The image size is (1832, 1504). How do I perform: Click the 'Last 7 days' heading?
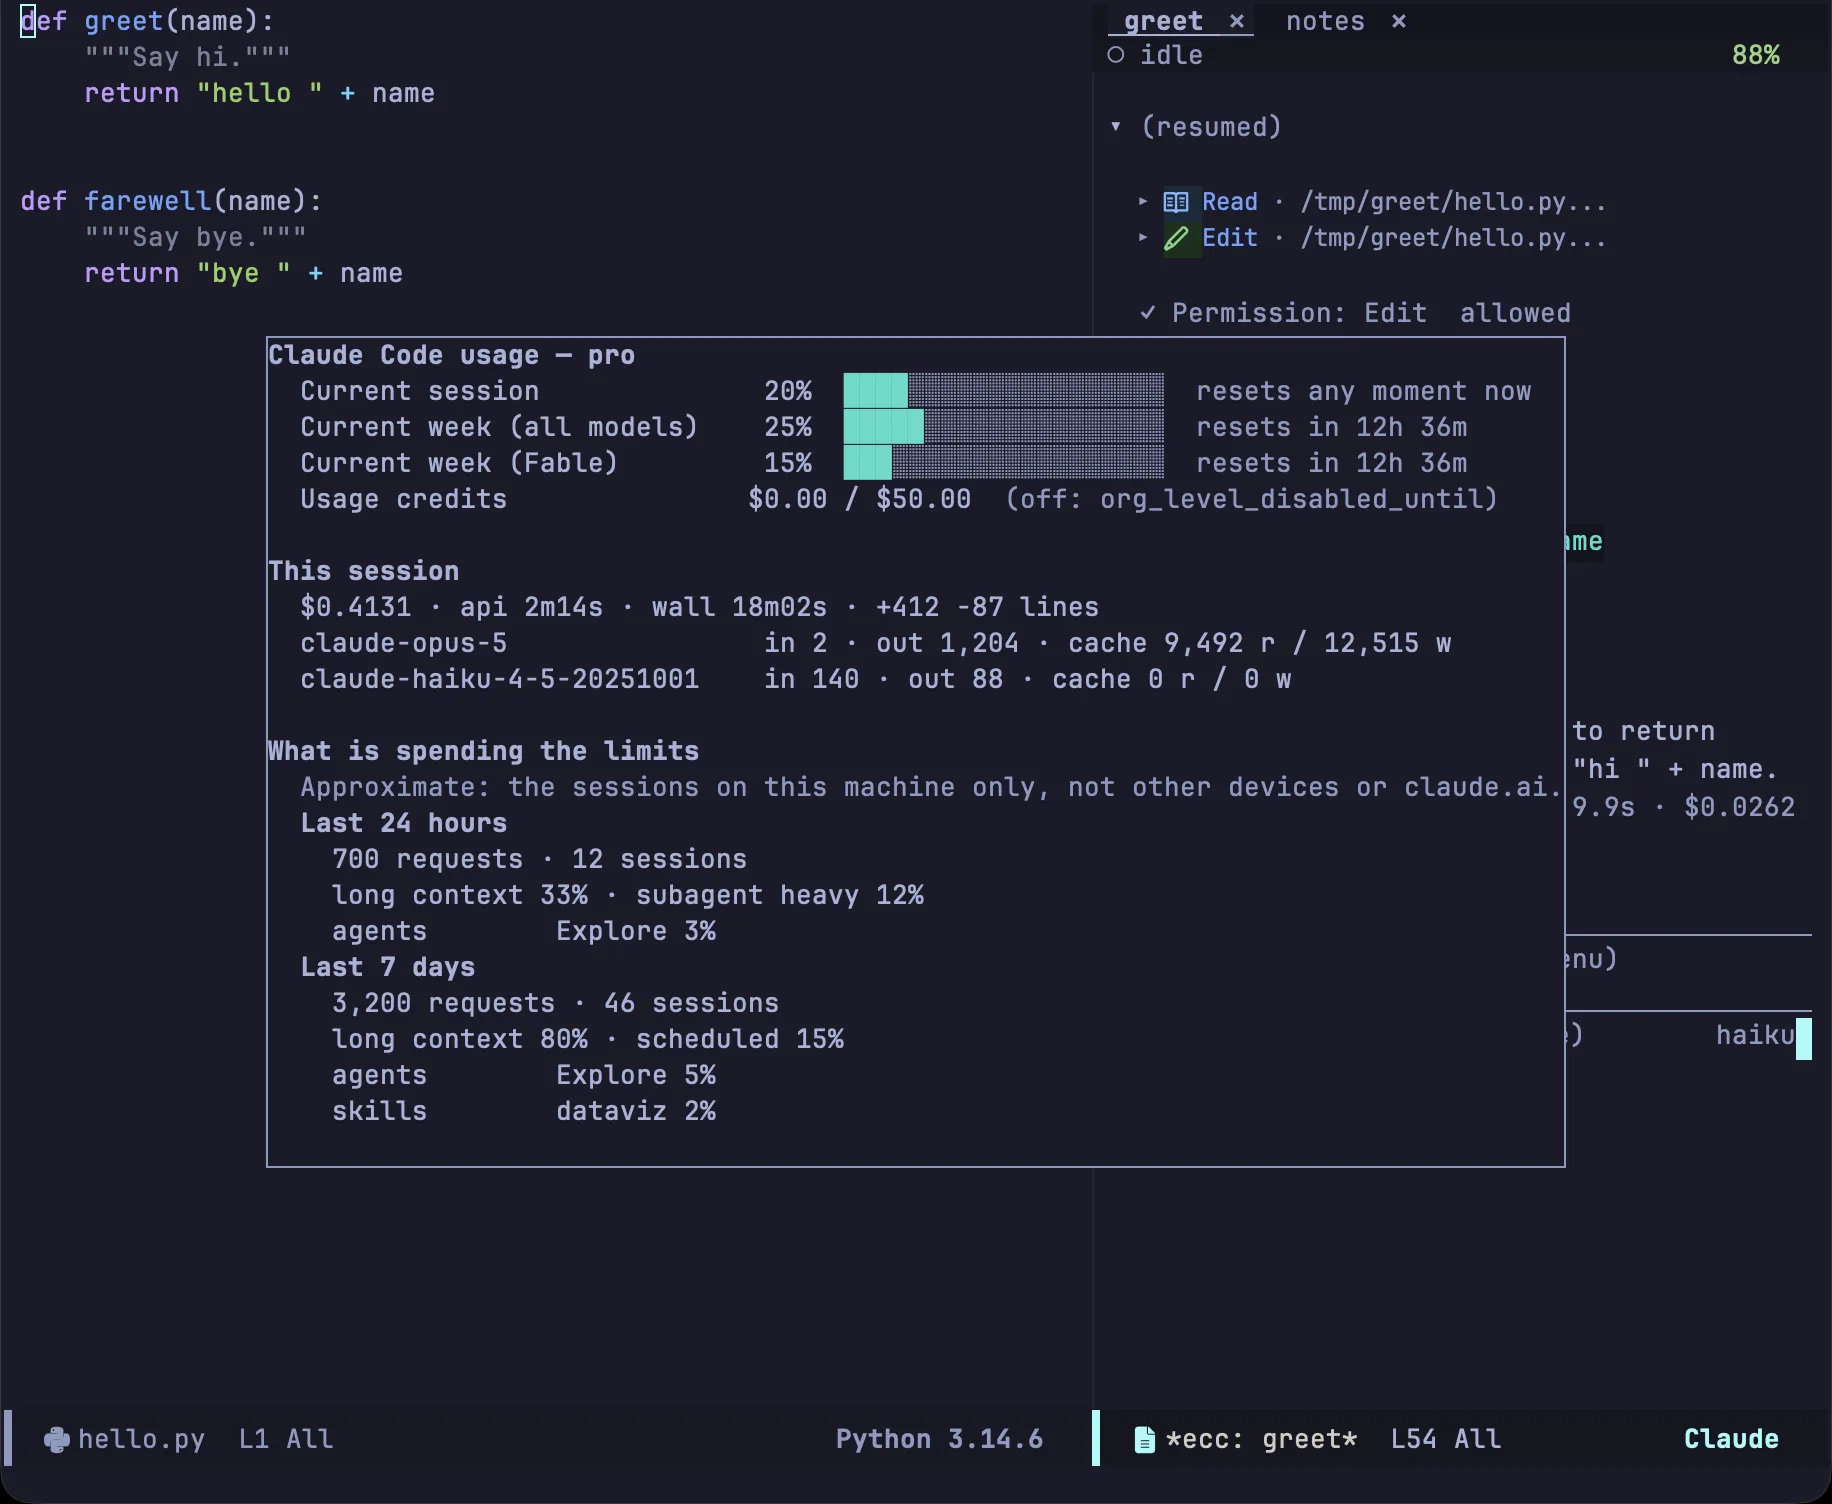click(x=387, y=967)
